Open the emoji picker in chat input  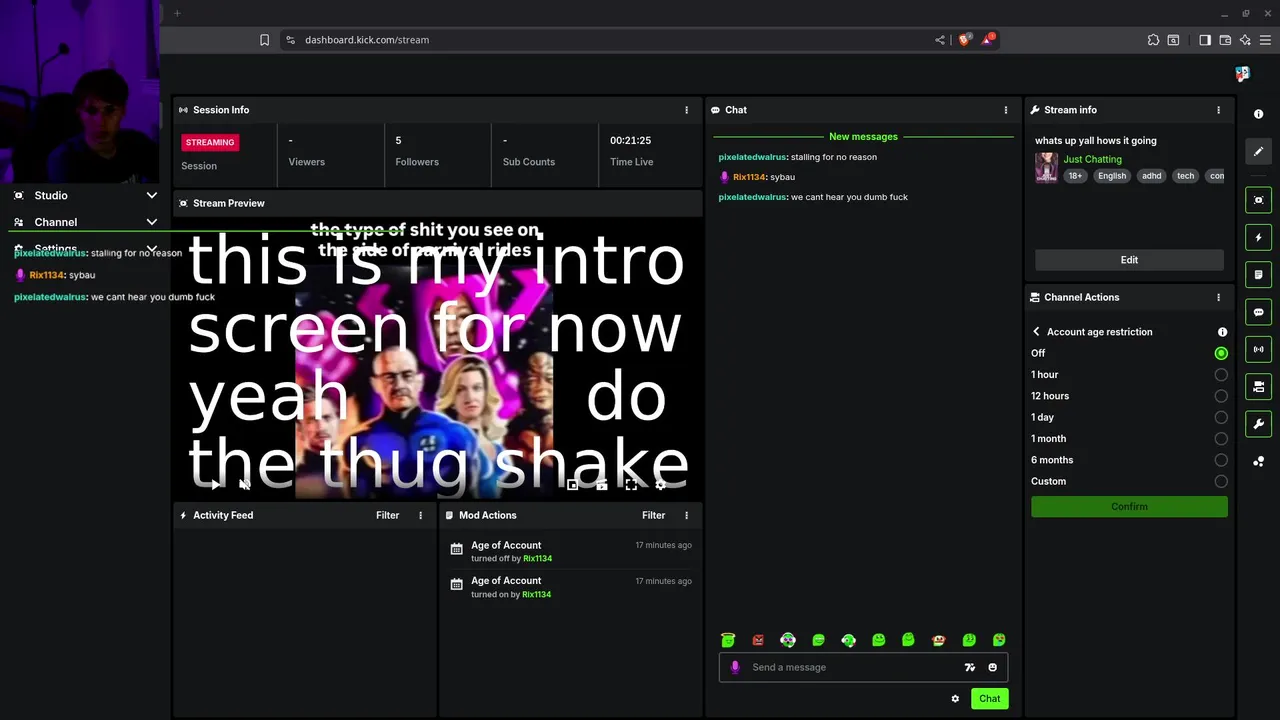[x=992, y=667]
